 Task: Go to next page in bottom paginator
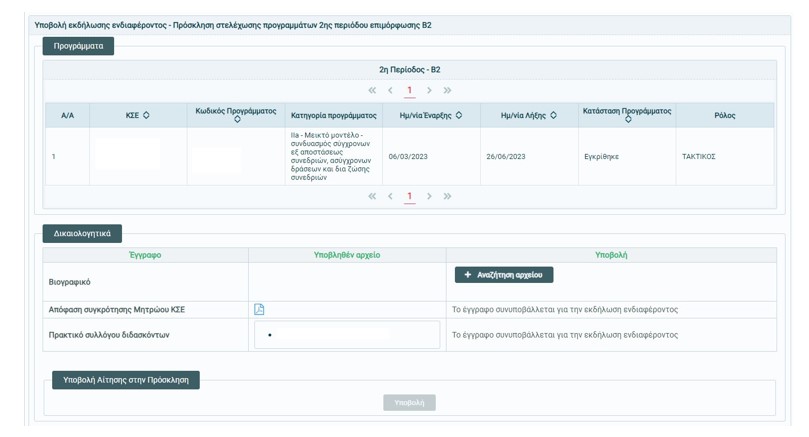tap(429, 197)
